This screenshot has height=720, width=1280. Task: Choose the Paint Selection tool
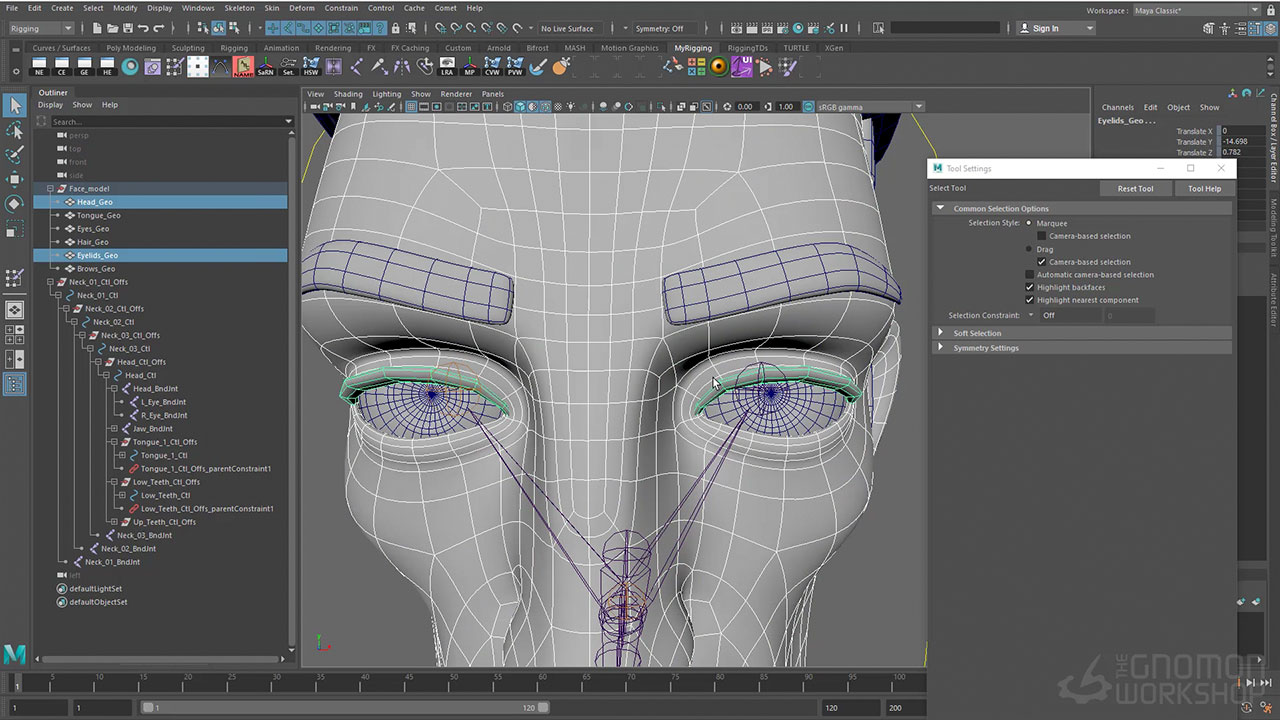[14, 155]
